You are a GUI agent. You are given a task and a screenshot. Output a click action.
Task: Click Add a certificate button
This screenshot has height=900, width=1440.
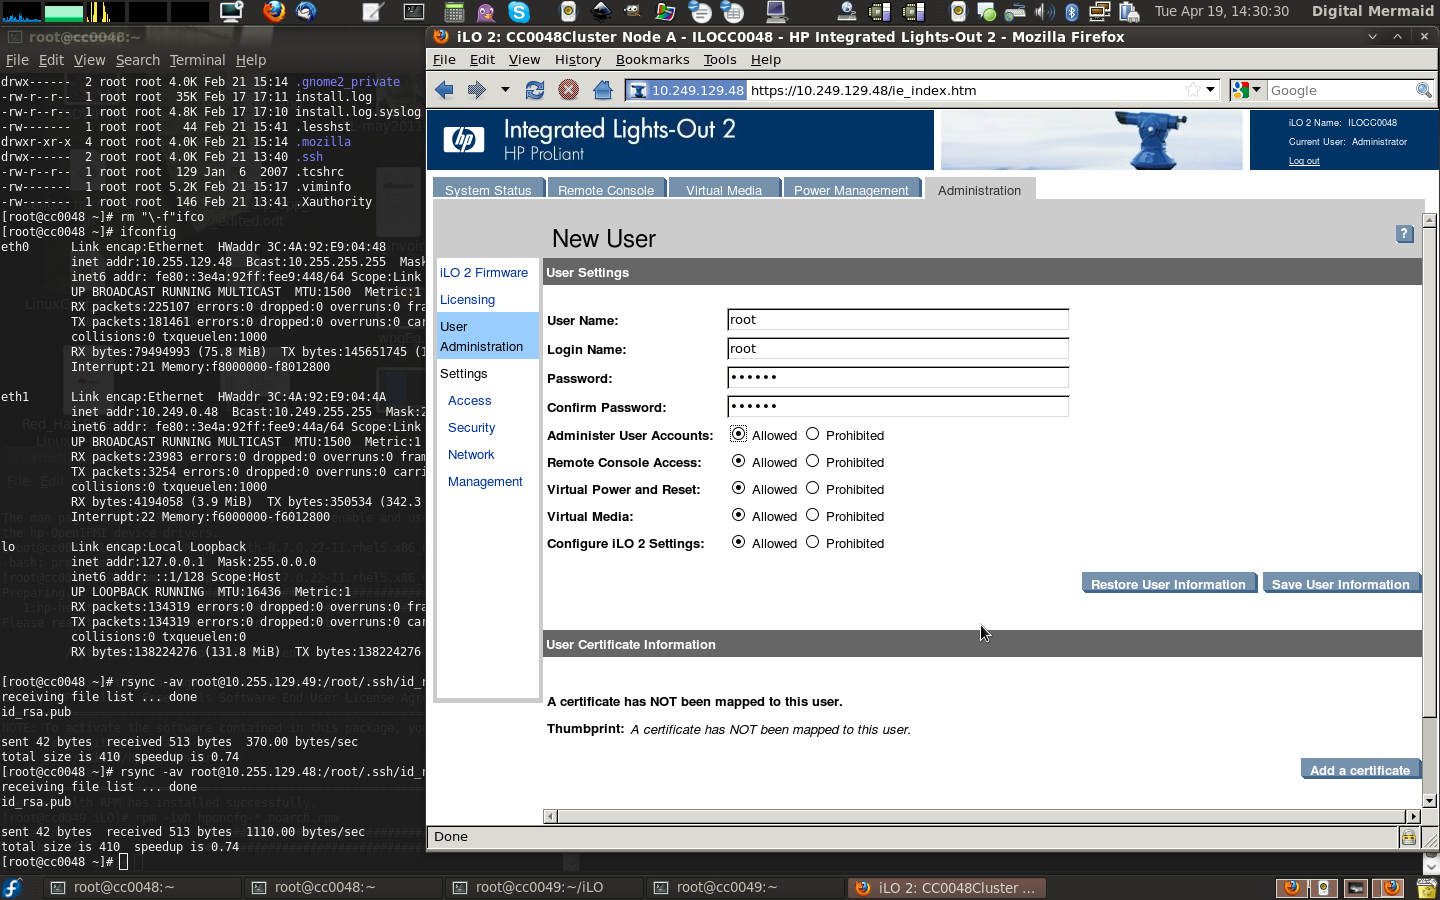pyautogui.click(x=1360, y=770)
